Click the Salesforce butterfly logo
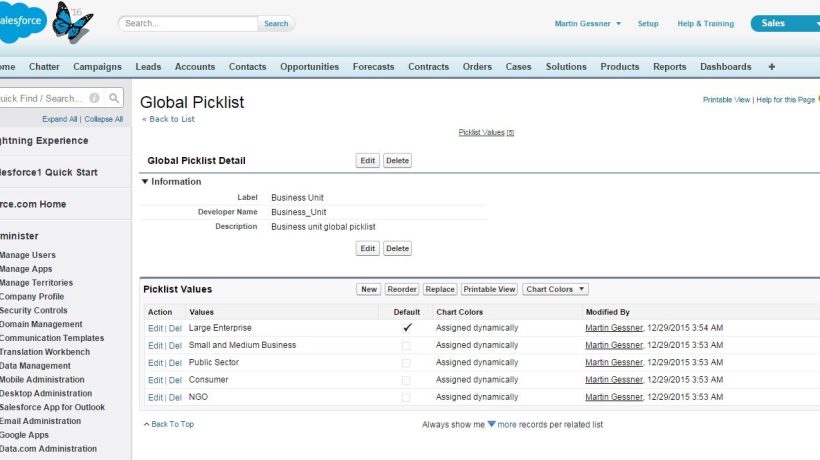The width and height of the screenshot is (820, 460). (x=72, y=20)
